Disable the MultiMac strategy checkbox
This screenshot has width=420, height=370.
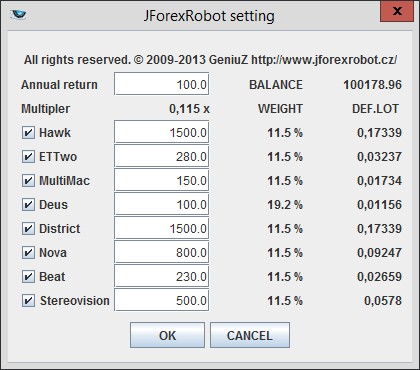pos(28,181)
